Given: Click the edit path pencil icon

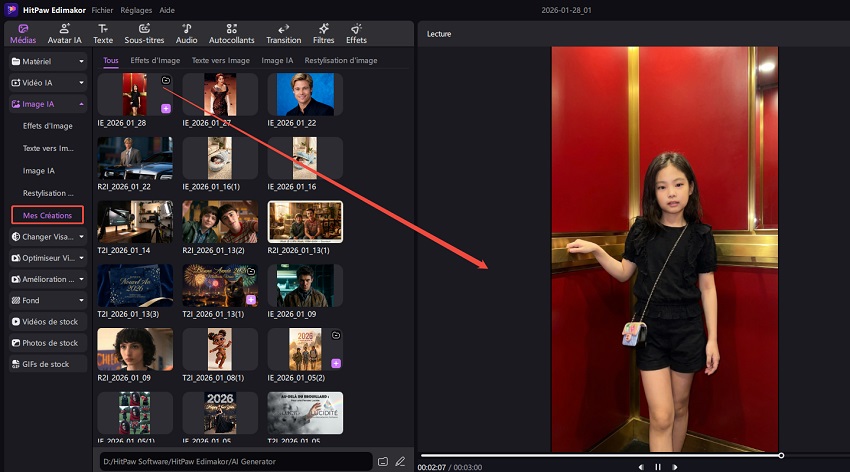Looking at the screenshot, I should pos(400,461).
